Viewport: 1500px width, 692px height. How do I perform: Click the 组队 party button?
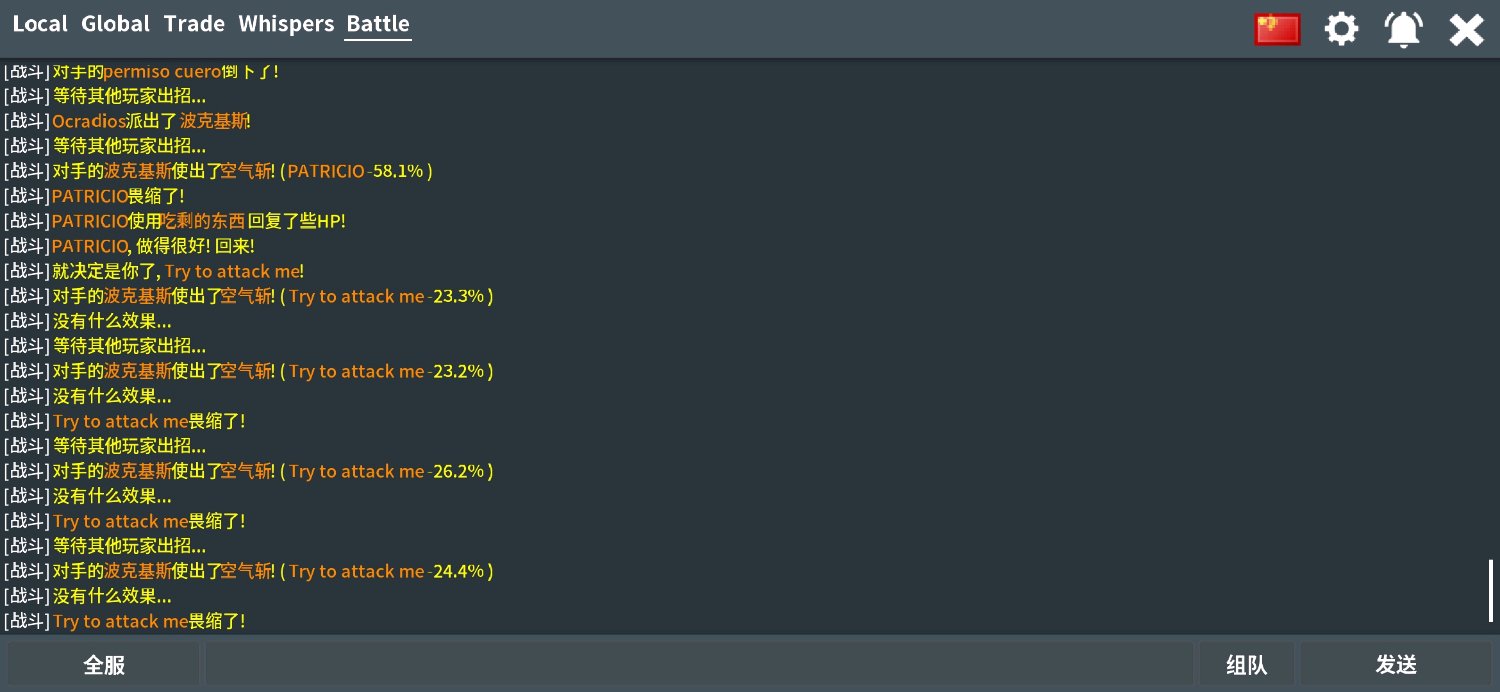[x=1247, y=665]
